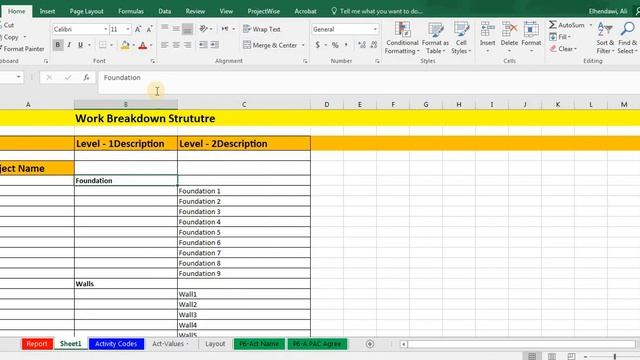Switch to the Activity Codes sheet

point(116,344)
